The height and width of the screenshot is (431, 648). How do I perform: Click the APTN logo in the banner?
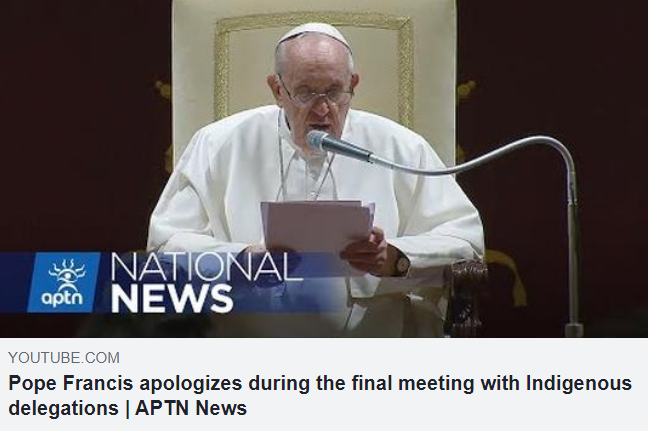point(64,282)
